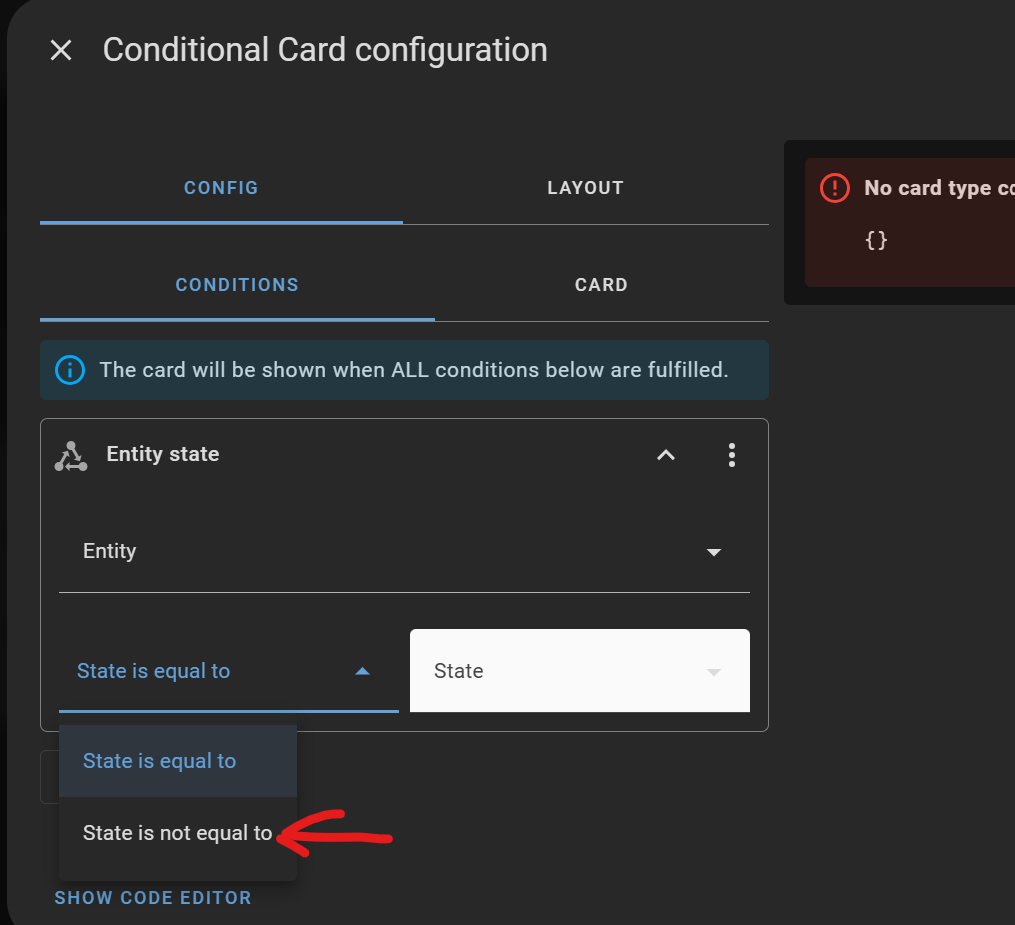The height and width of the screenshot is (925, 1015).
Task: Close the Conditional Card configuration dialog
Action: [61, 50]
